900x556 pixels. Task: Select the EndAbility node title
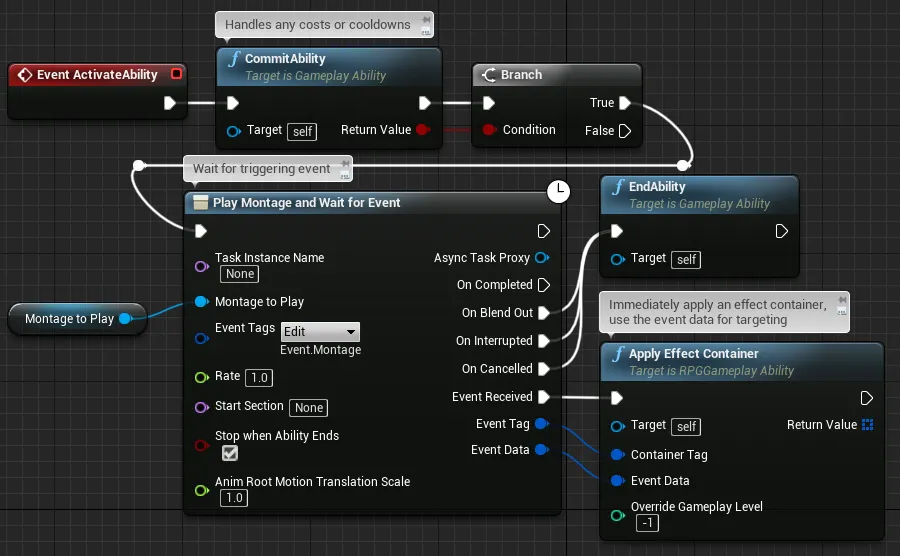point(657,186)
